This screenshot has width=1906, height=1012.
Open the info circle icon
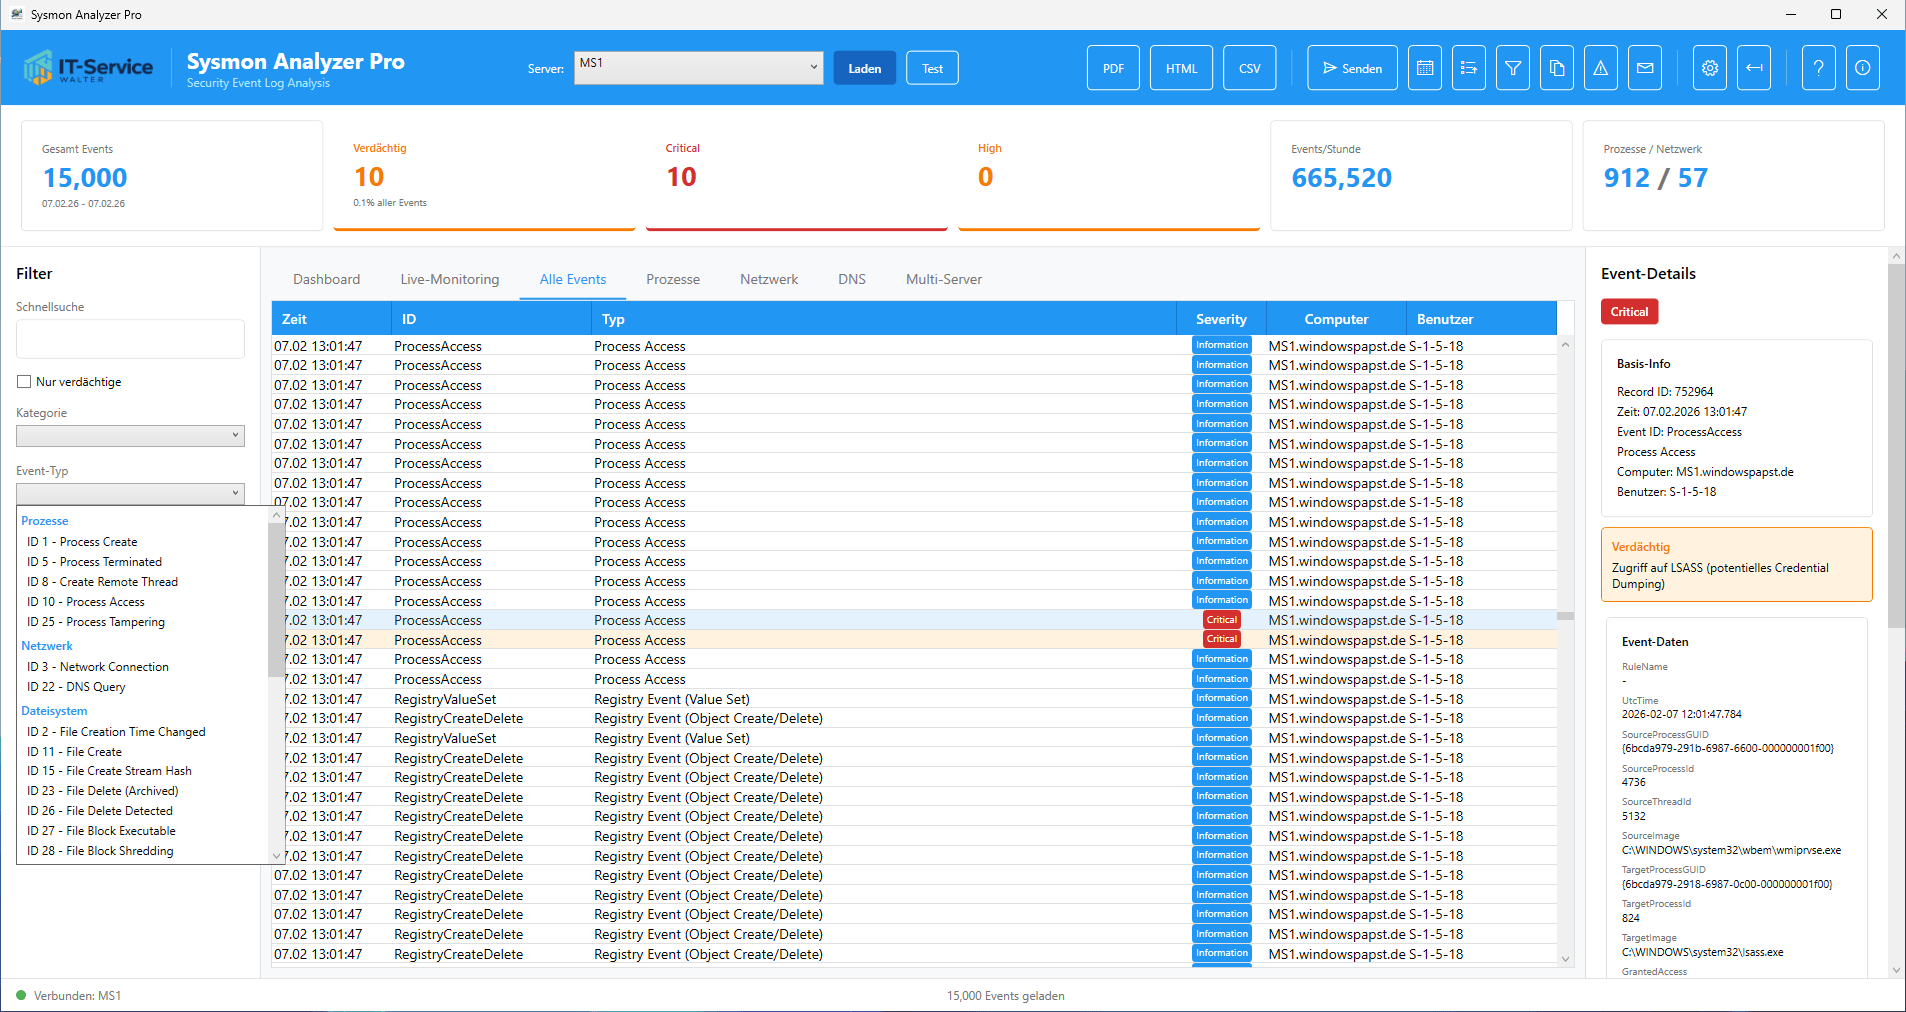click(x=1862, y=68)
